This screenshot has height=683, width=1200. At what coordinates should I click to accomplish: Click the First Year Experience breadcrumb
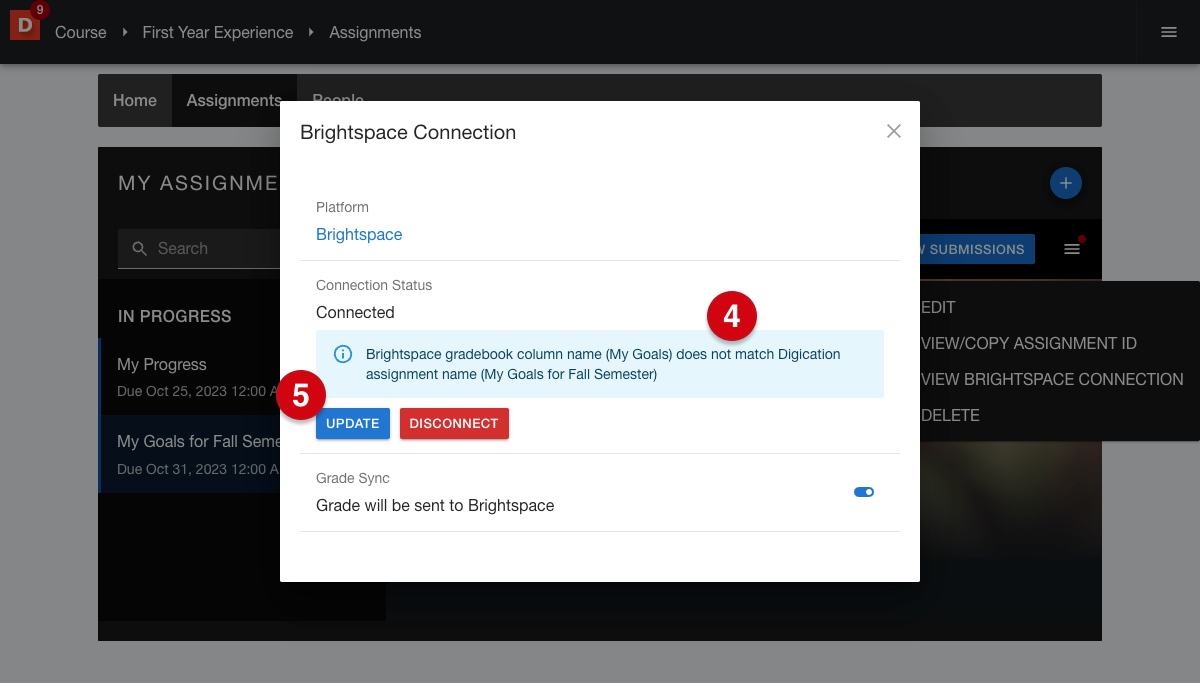[x=218, y=32]
